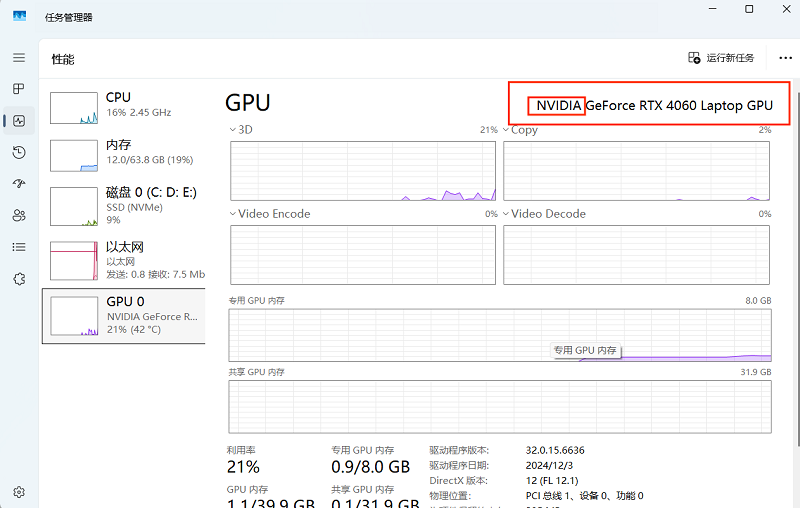Select the CPU performance entry
The image size is (800, 508).
coord(124,107)
